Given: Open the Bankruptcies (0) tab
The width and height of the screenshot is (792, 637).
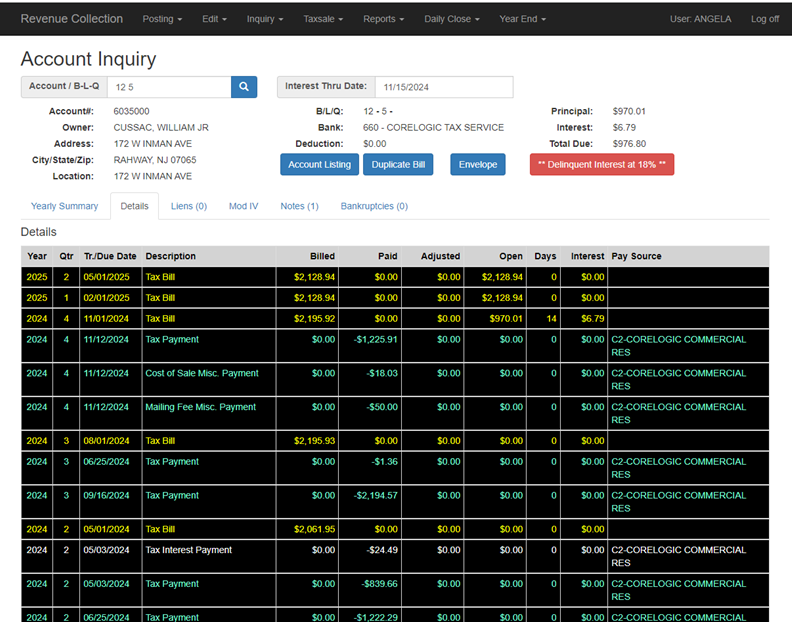Looking at the screenshot, I should point(374,206).
